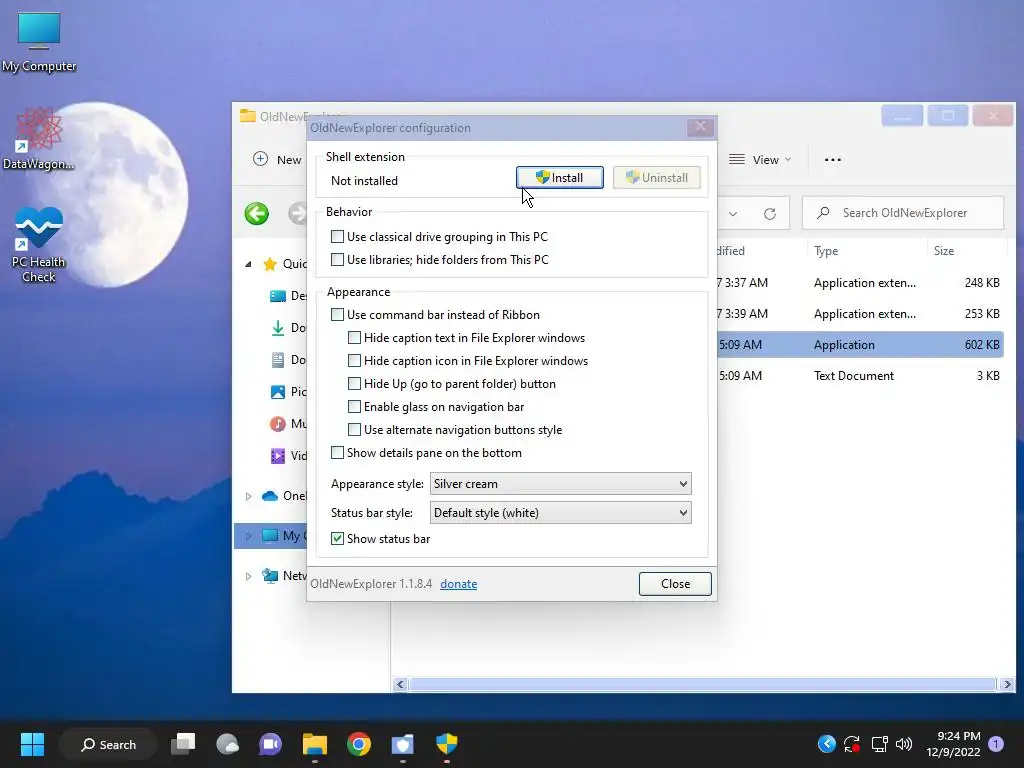The width and height of the screenshot is (1024, 768).
Task: Click the scrollbar left arrow
Action: pyautogui.click(x=400, y=684)
